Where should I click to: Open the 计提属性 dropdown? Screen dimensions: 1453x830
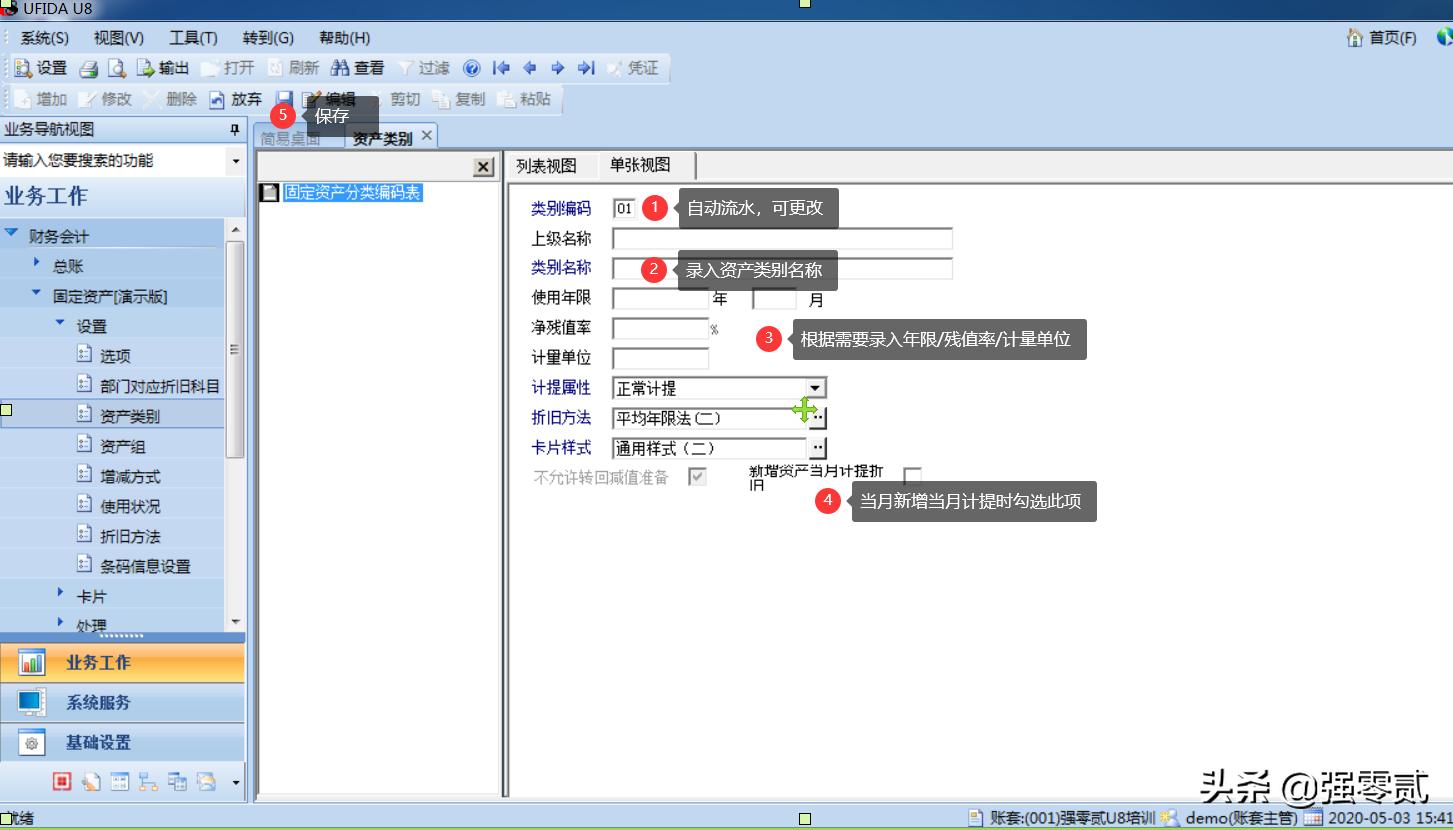point(816,388)
